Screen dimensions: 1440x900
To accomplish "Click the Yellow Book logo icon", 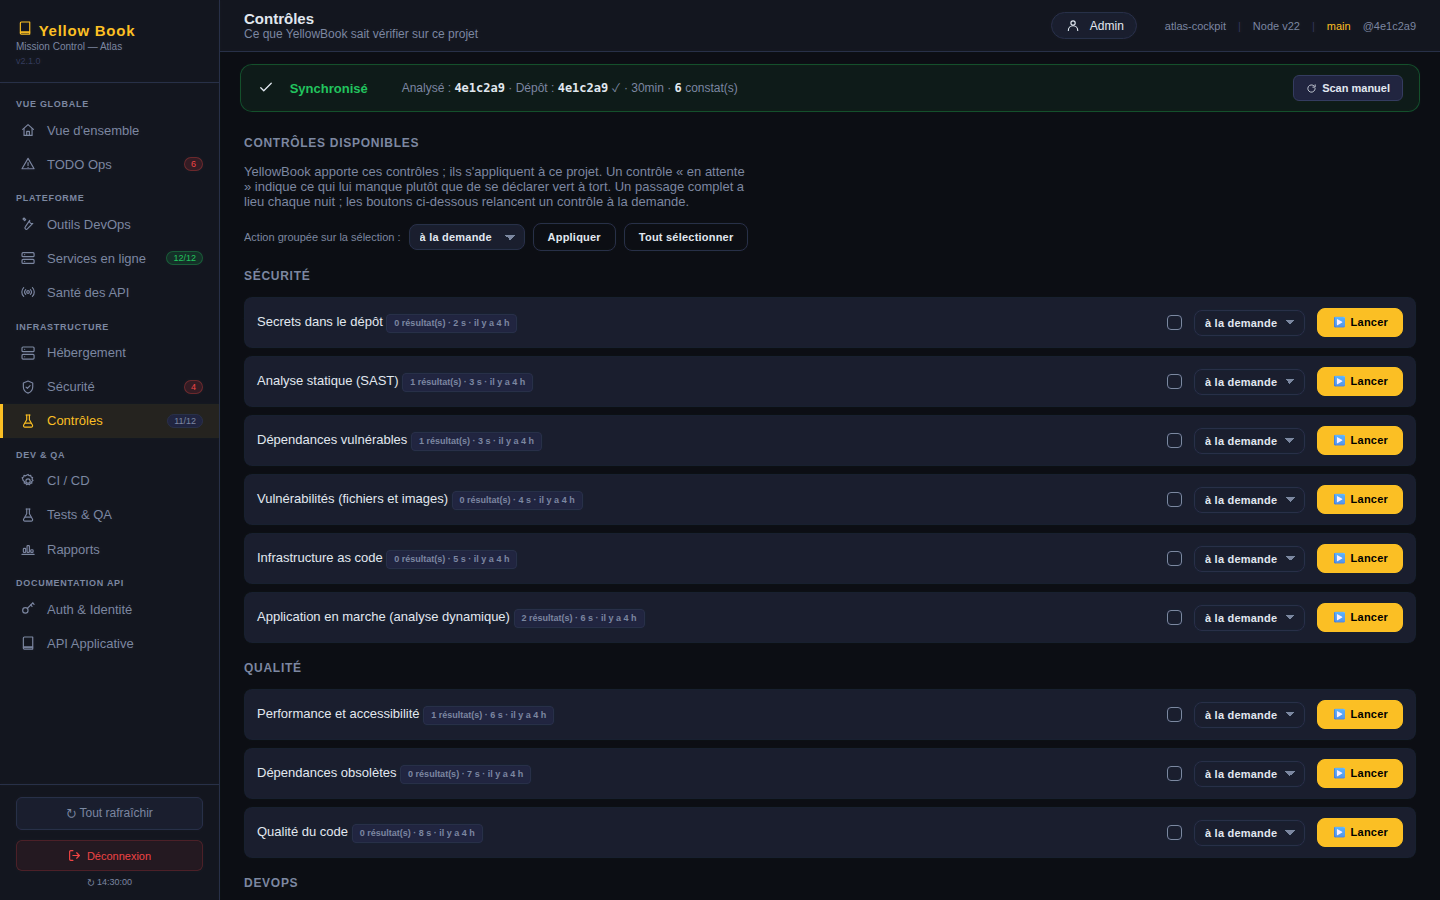I will (25, 29).
